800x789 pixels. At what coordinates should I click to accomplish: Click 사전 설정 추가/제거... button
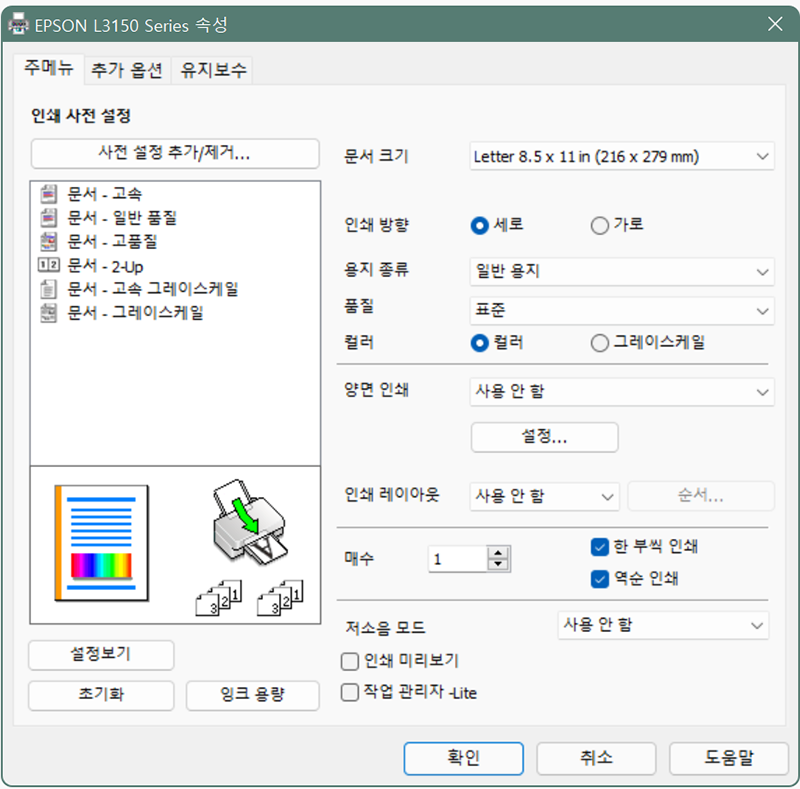[174, 153]
